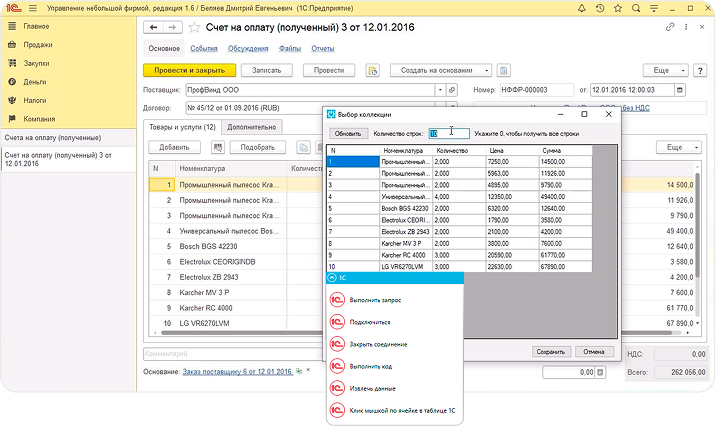This screenshot has width=716, height=426.
Task: Open the Продажи section in the sidebar
Action: 37,45
